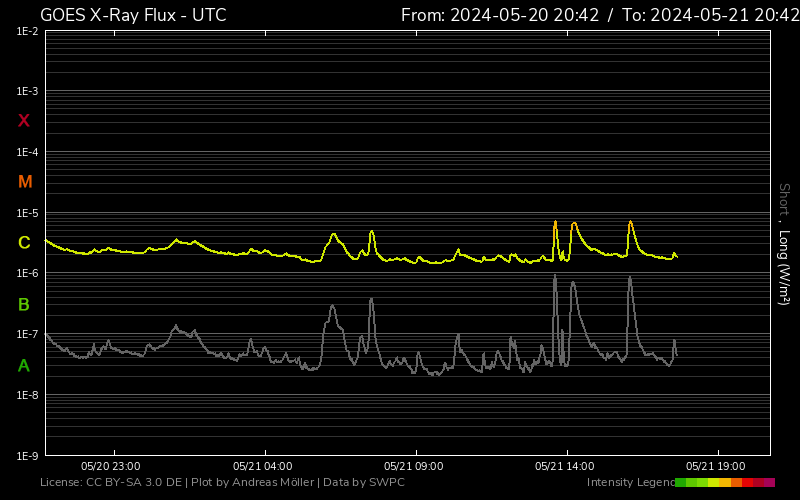Screen dimensions: 800x500
Task: Click the 05/21 04:00 time axis label
Action: tap(262, 466)
